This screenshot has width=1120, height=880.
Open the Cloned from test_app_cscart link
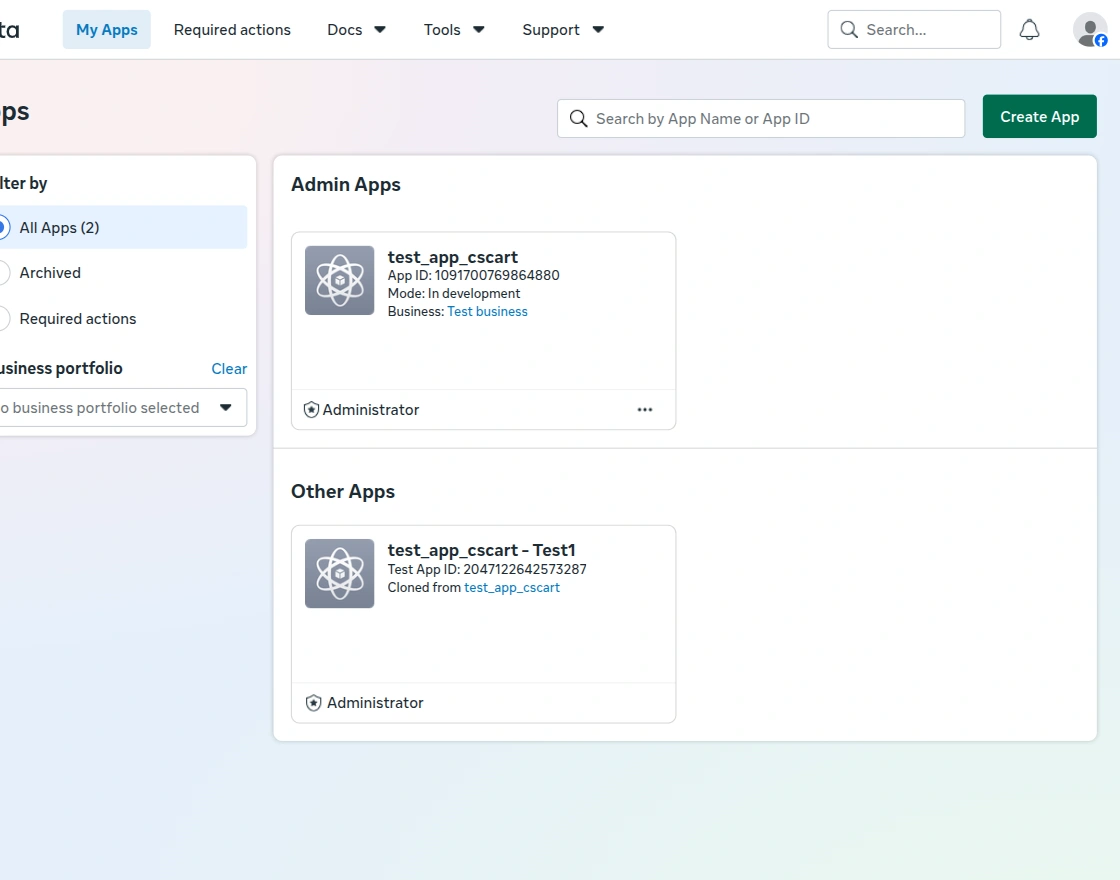[512, 587]
